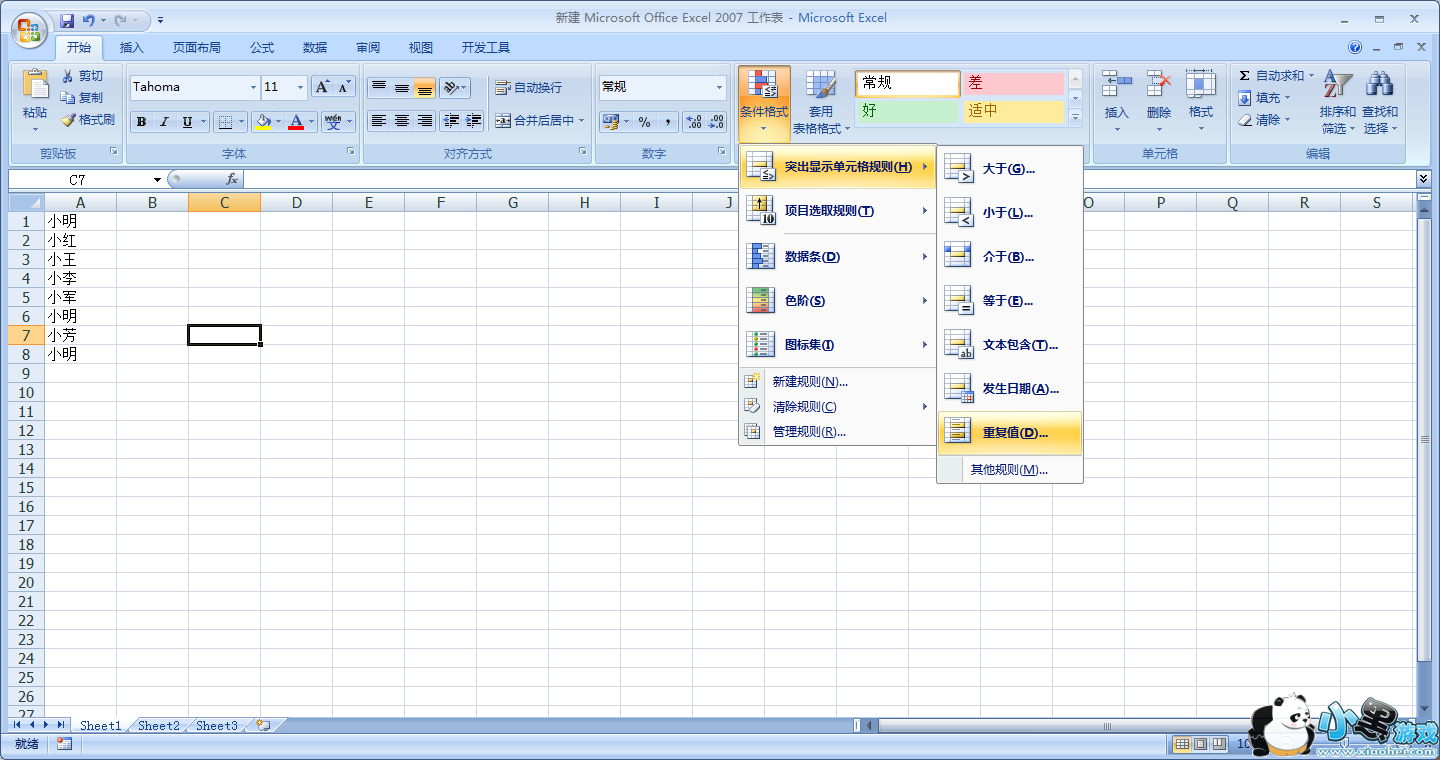Click the Find and Select binoculars icon
Viewport: 1440px width, 760px height.
pyautogui.click(x=1380, y=86)
